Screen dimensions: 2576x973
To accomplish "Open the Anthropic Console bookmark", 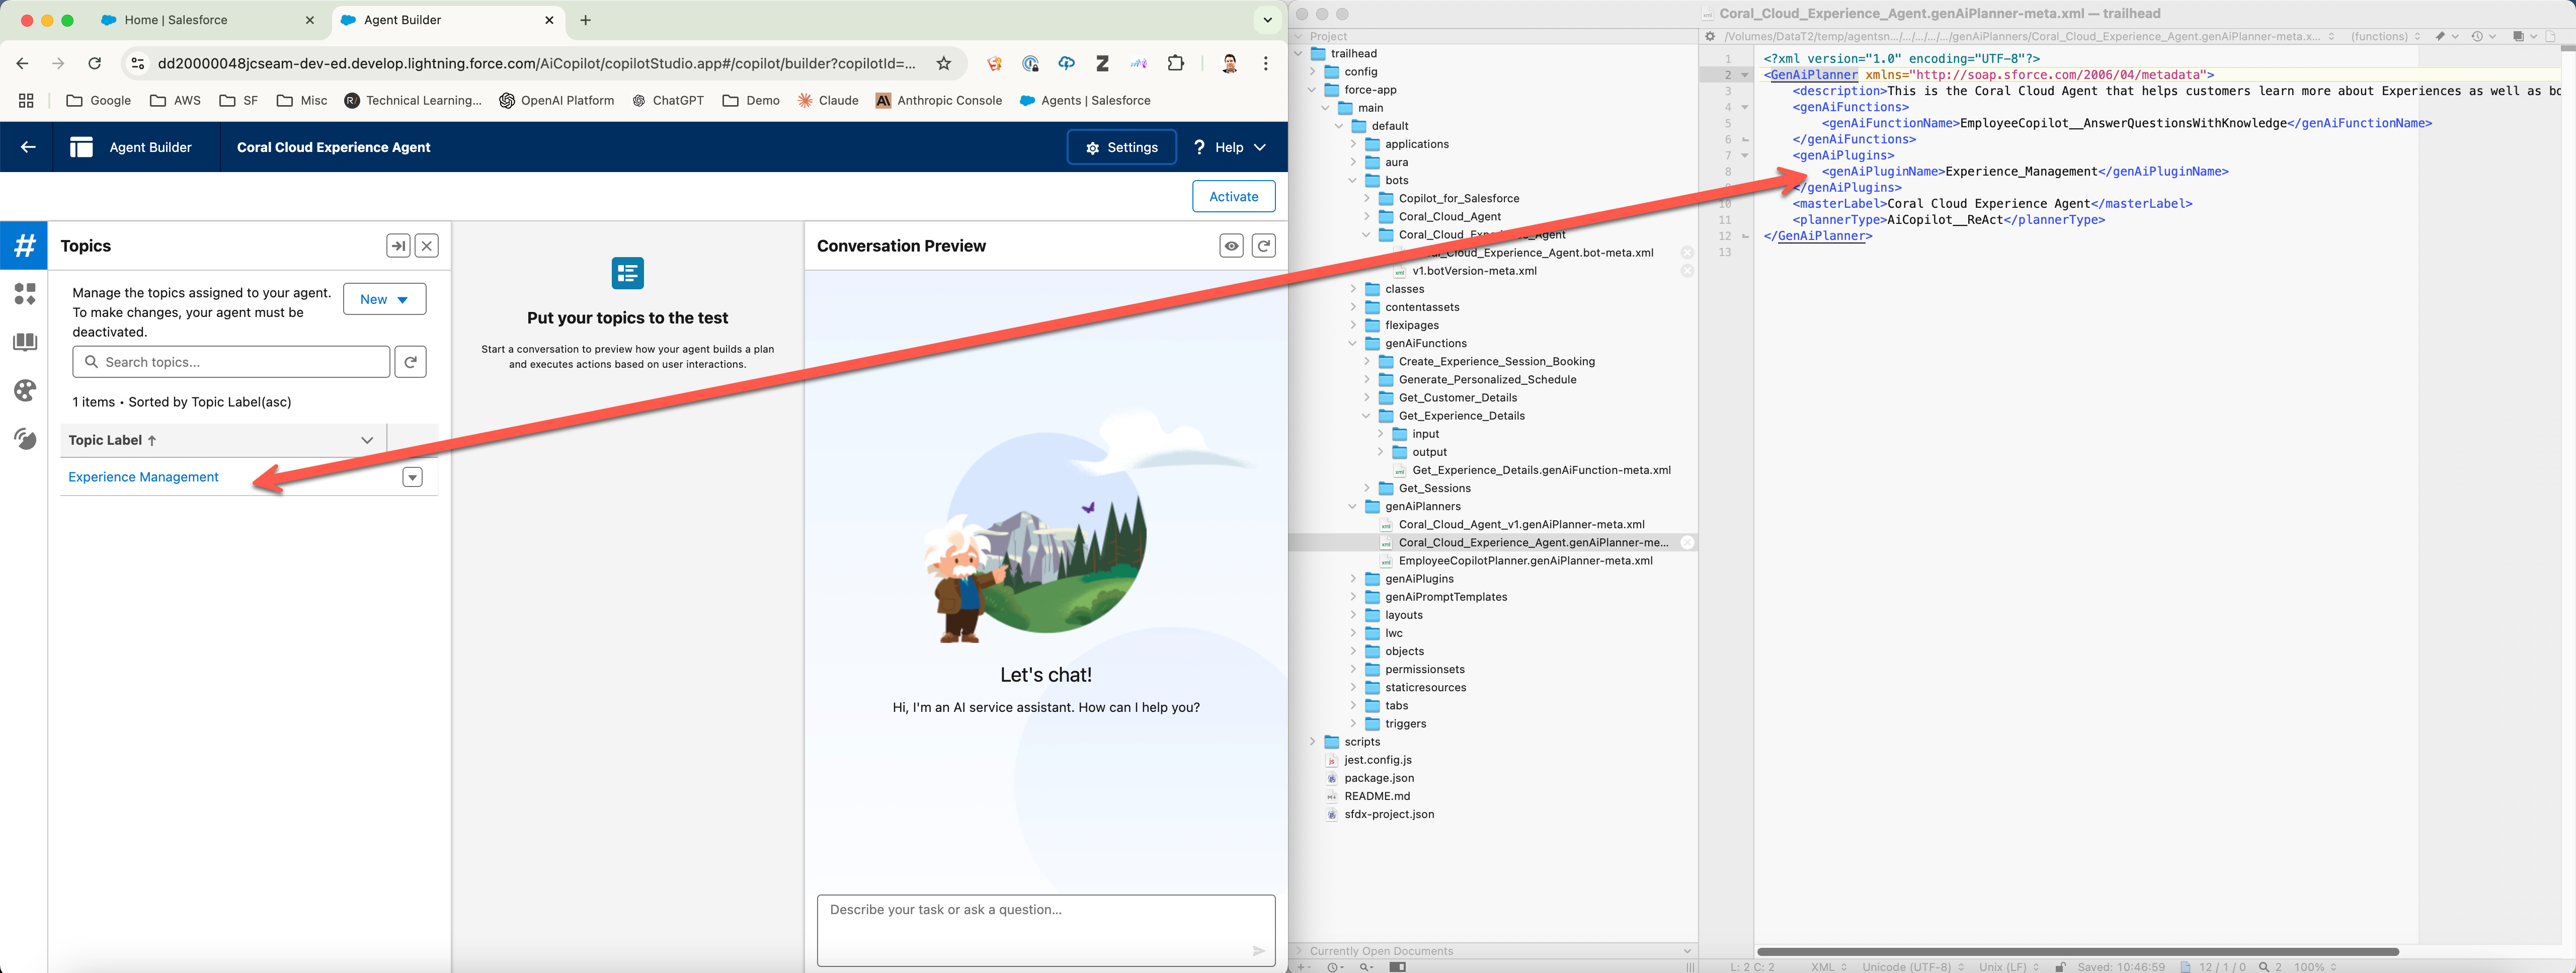I will click(938, 100).
